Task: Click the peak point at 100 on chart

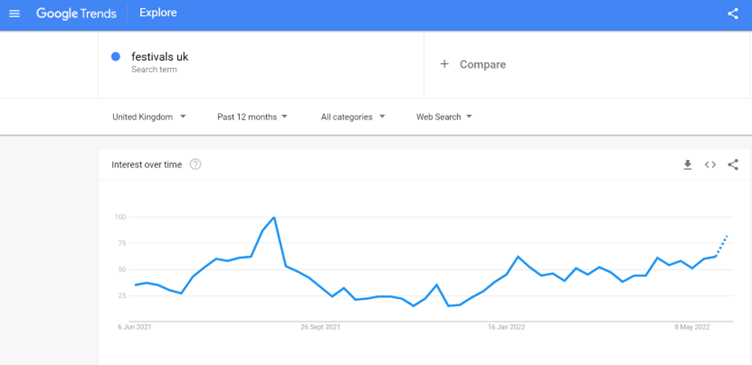Action: (x=274, y=217)
